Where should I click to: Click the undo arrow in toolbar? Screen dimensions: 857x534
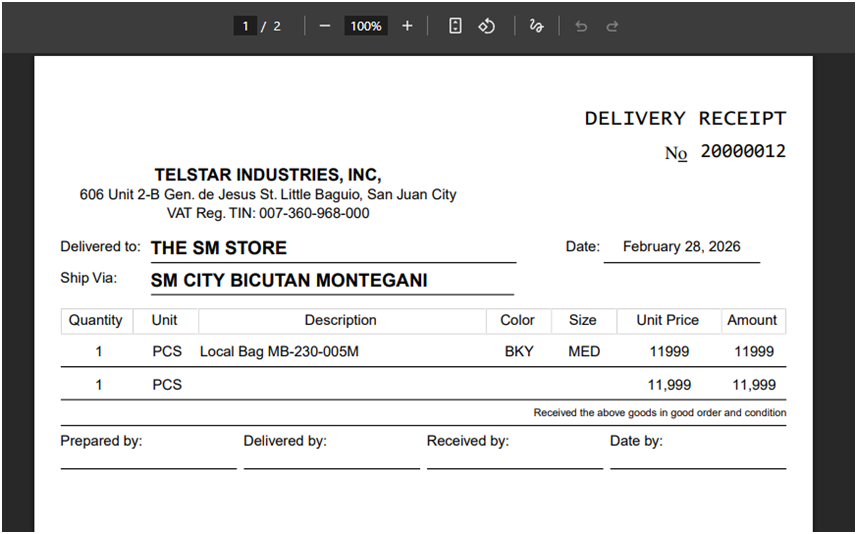[x=581, y=26]
